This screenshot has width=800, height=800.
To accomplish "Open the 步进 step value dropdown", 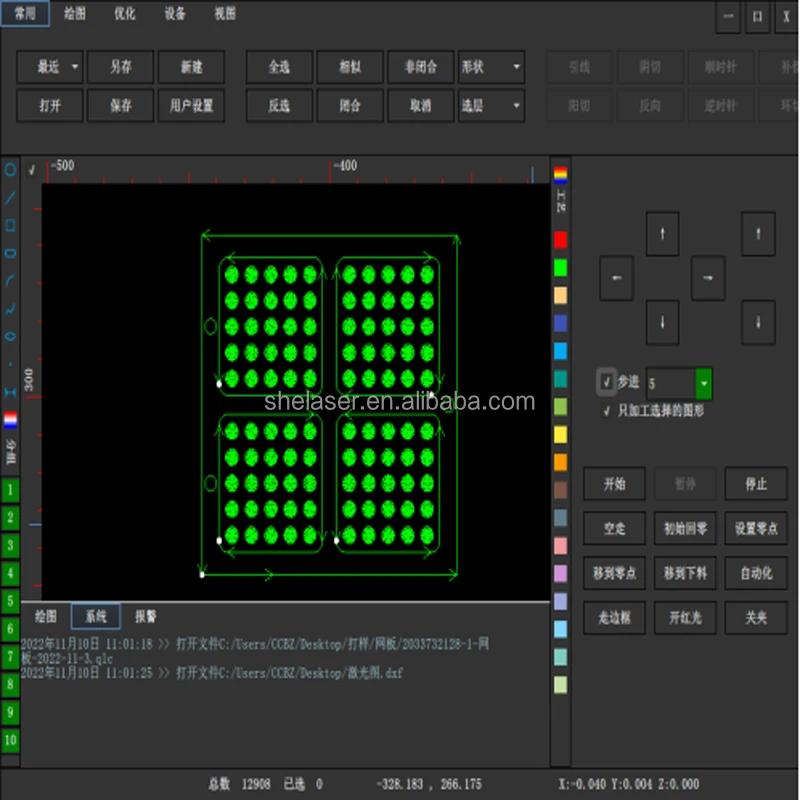I will [x=703, y=383].
